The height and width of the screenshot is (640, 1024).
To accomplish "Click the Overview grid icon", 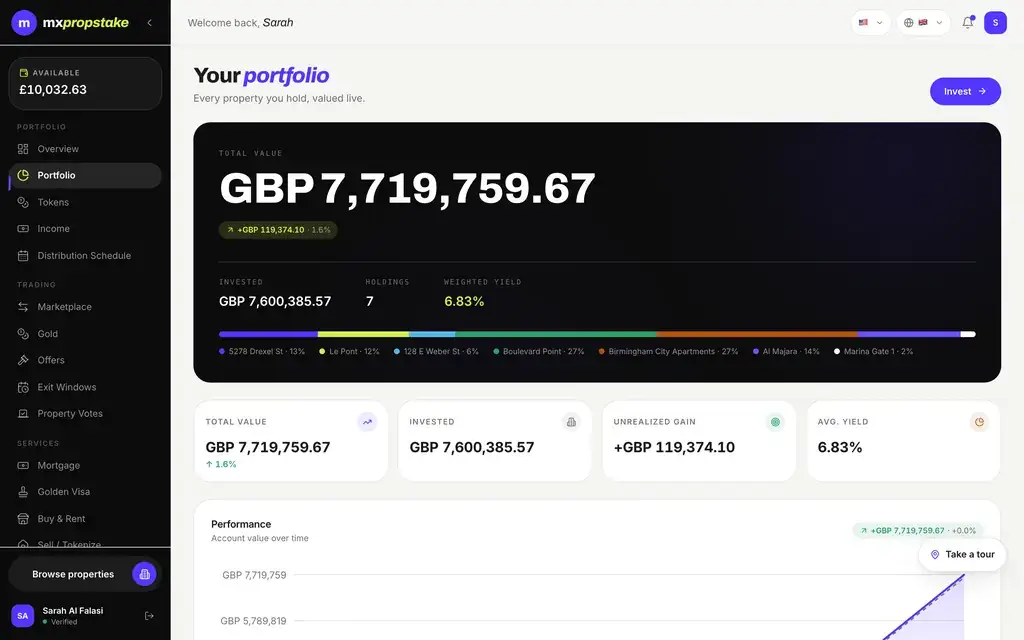I will (x=23, y=149).
